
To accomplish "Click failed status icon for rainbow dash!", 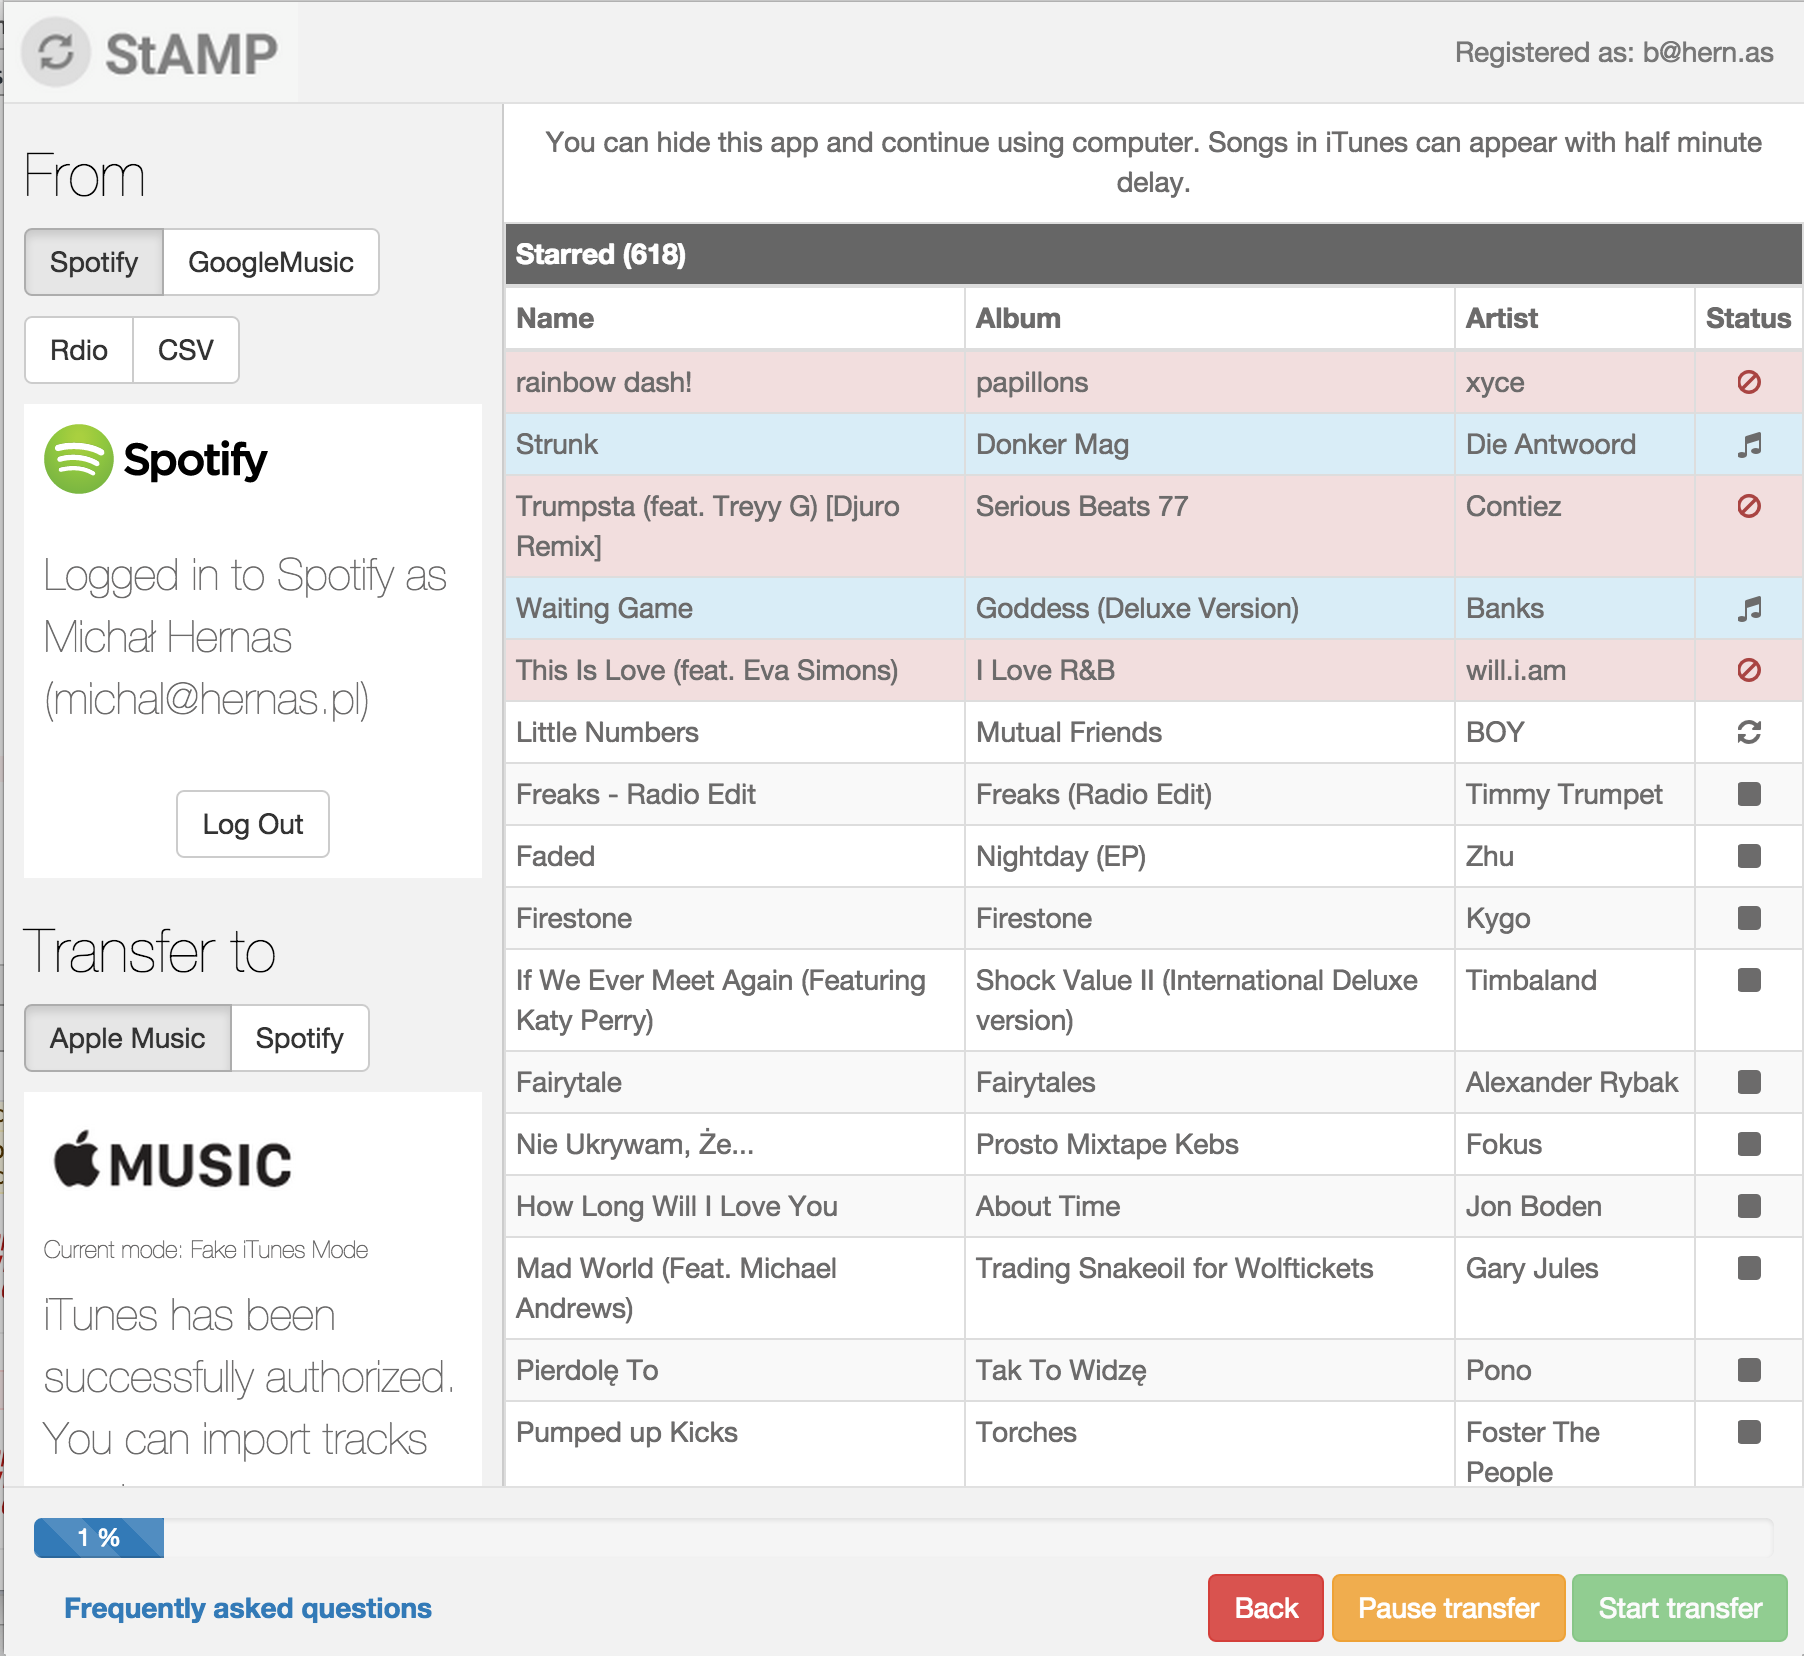I will click(x=1749, y=382).
